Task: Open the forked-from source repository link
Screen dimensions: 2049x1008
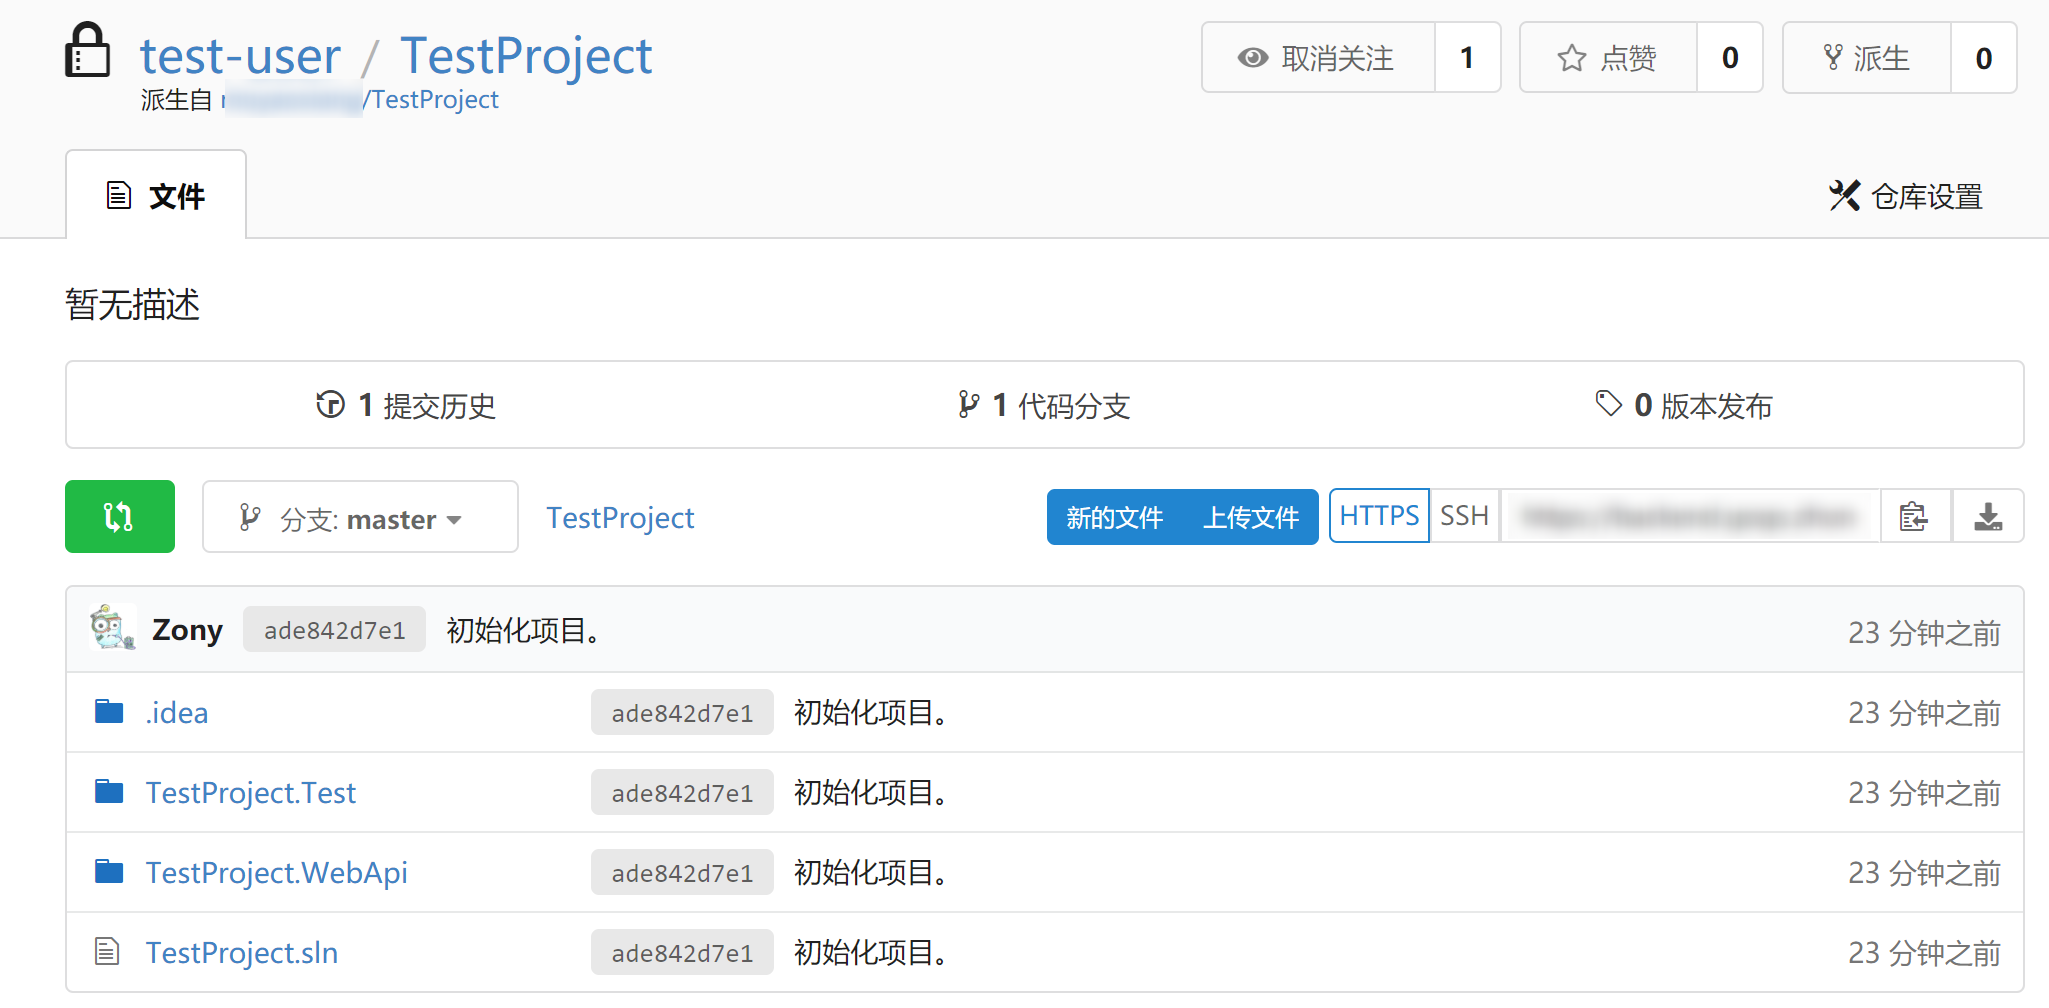Action: pyautogui.click(x=360, y=100)
